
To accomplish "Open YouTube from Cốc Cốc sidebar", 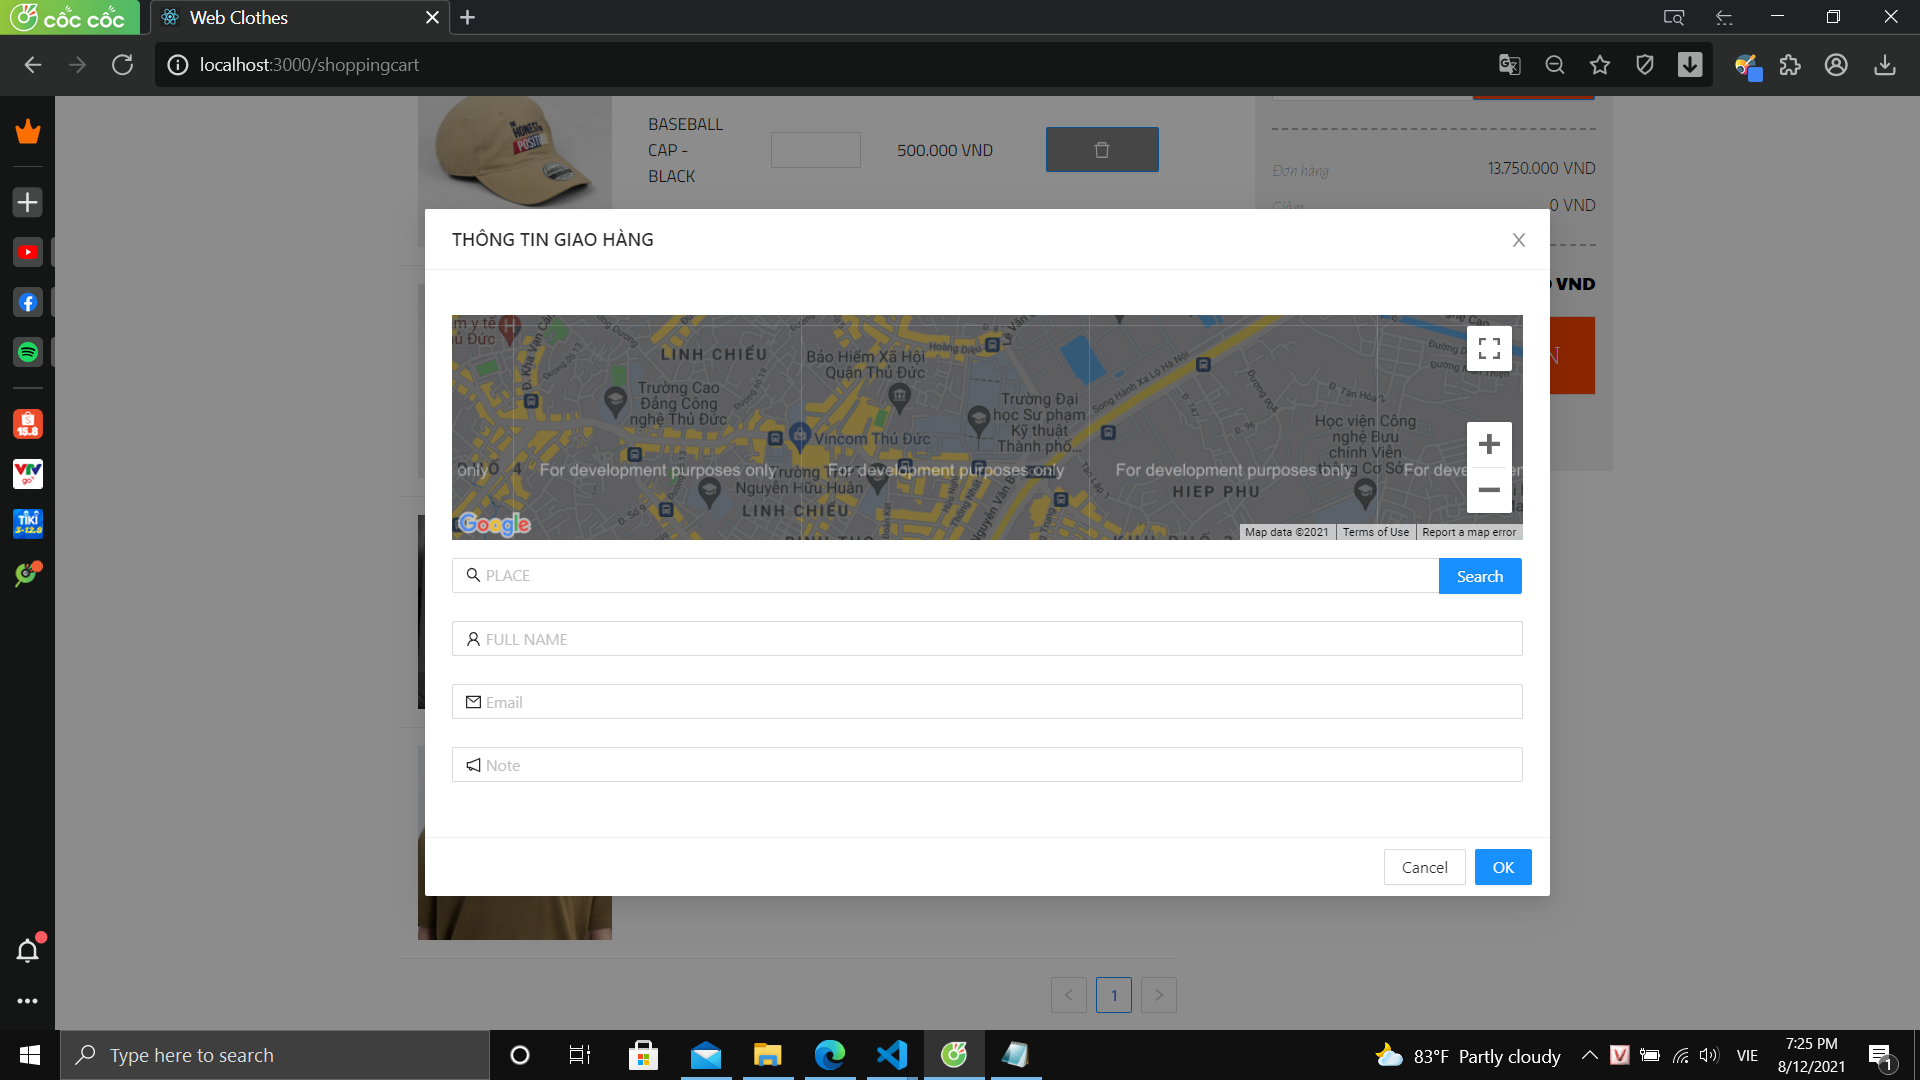I will [x=28, y=252].
